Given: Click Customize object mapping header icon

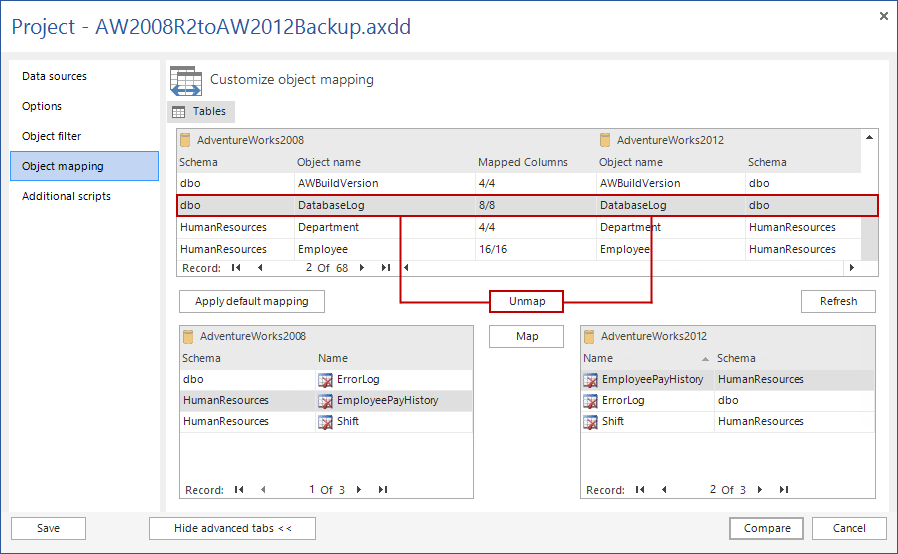Looking at the screenshot, I should 186,81.
